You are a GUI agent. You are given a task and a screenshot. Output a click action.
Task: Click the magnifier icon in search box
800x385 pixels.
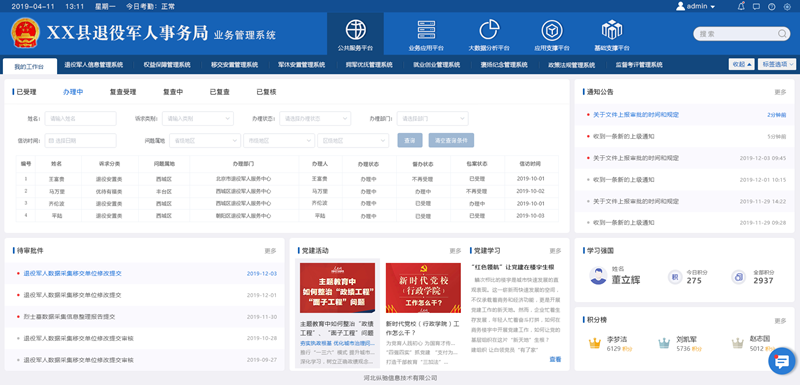(782, 34)
